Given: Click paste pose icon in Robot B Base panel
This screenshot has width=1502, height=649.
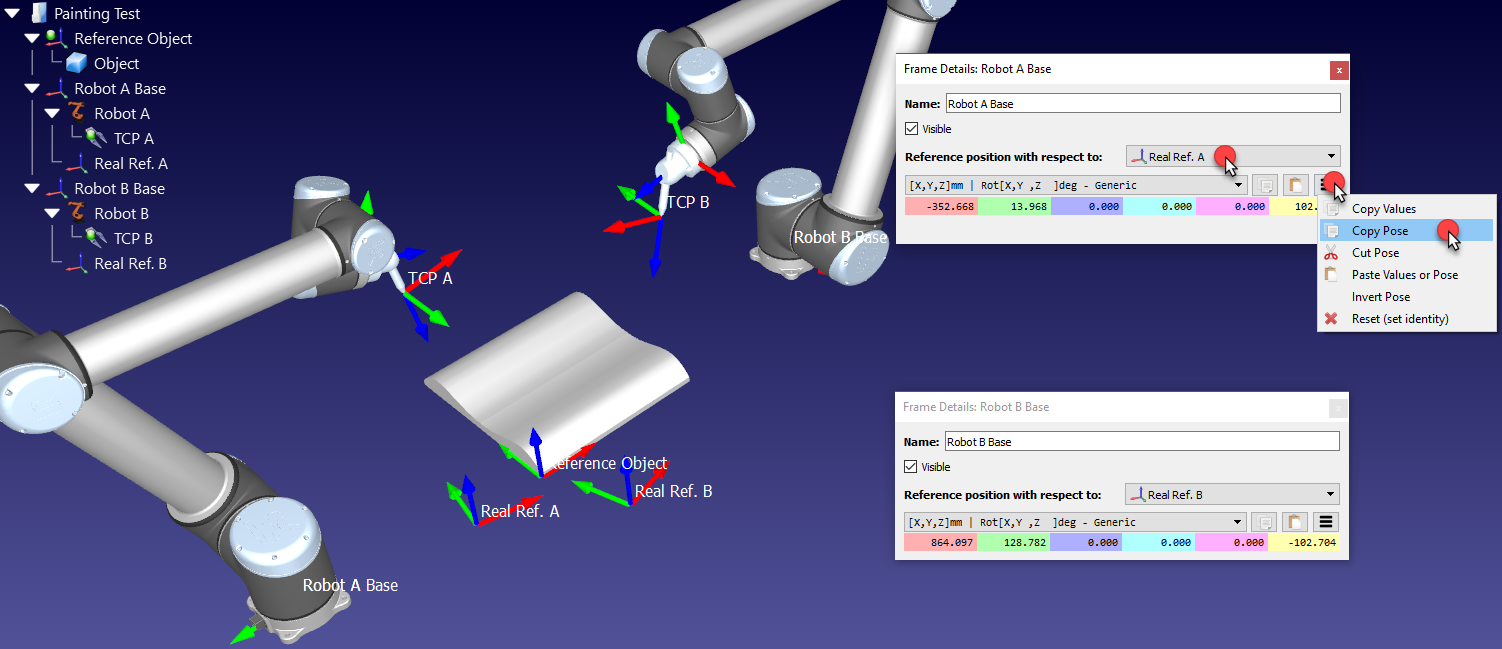Looking at the screenshot, I should [1295, 522].
